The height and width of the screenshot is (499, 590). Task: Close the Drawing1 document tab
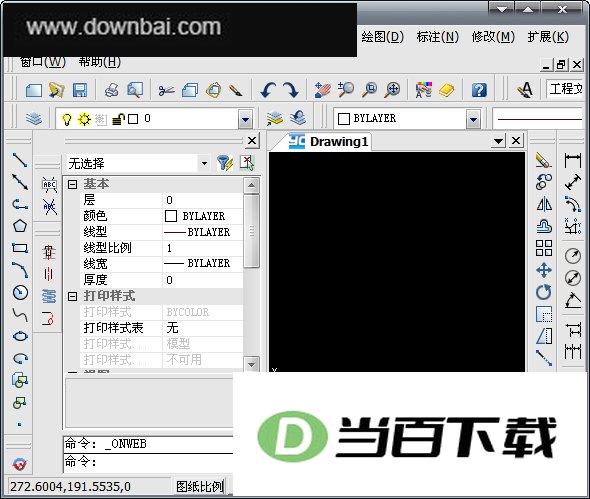pos(516,141)
